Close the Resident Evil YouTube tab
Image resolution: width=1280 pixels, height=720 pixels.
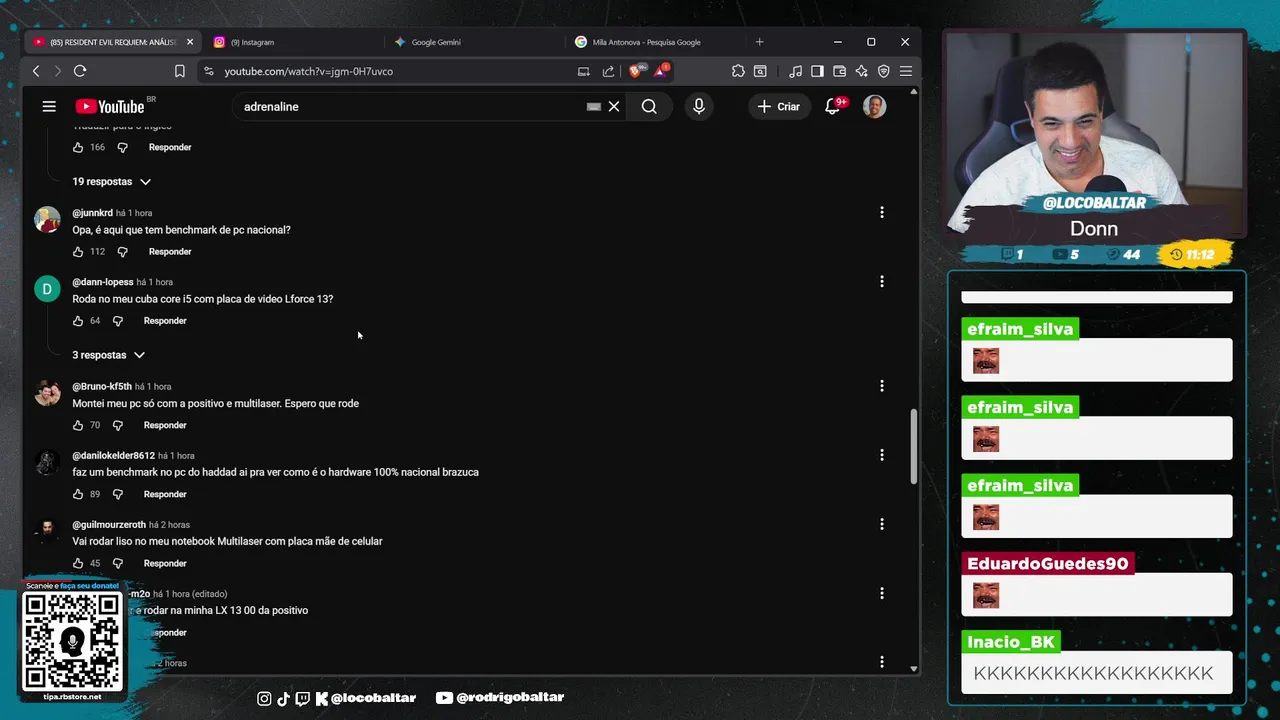click(190, 42)
